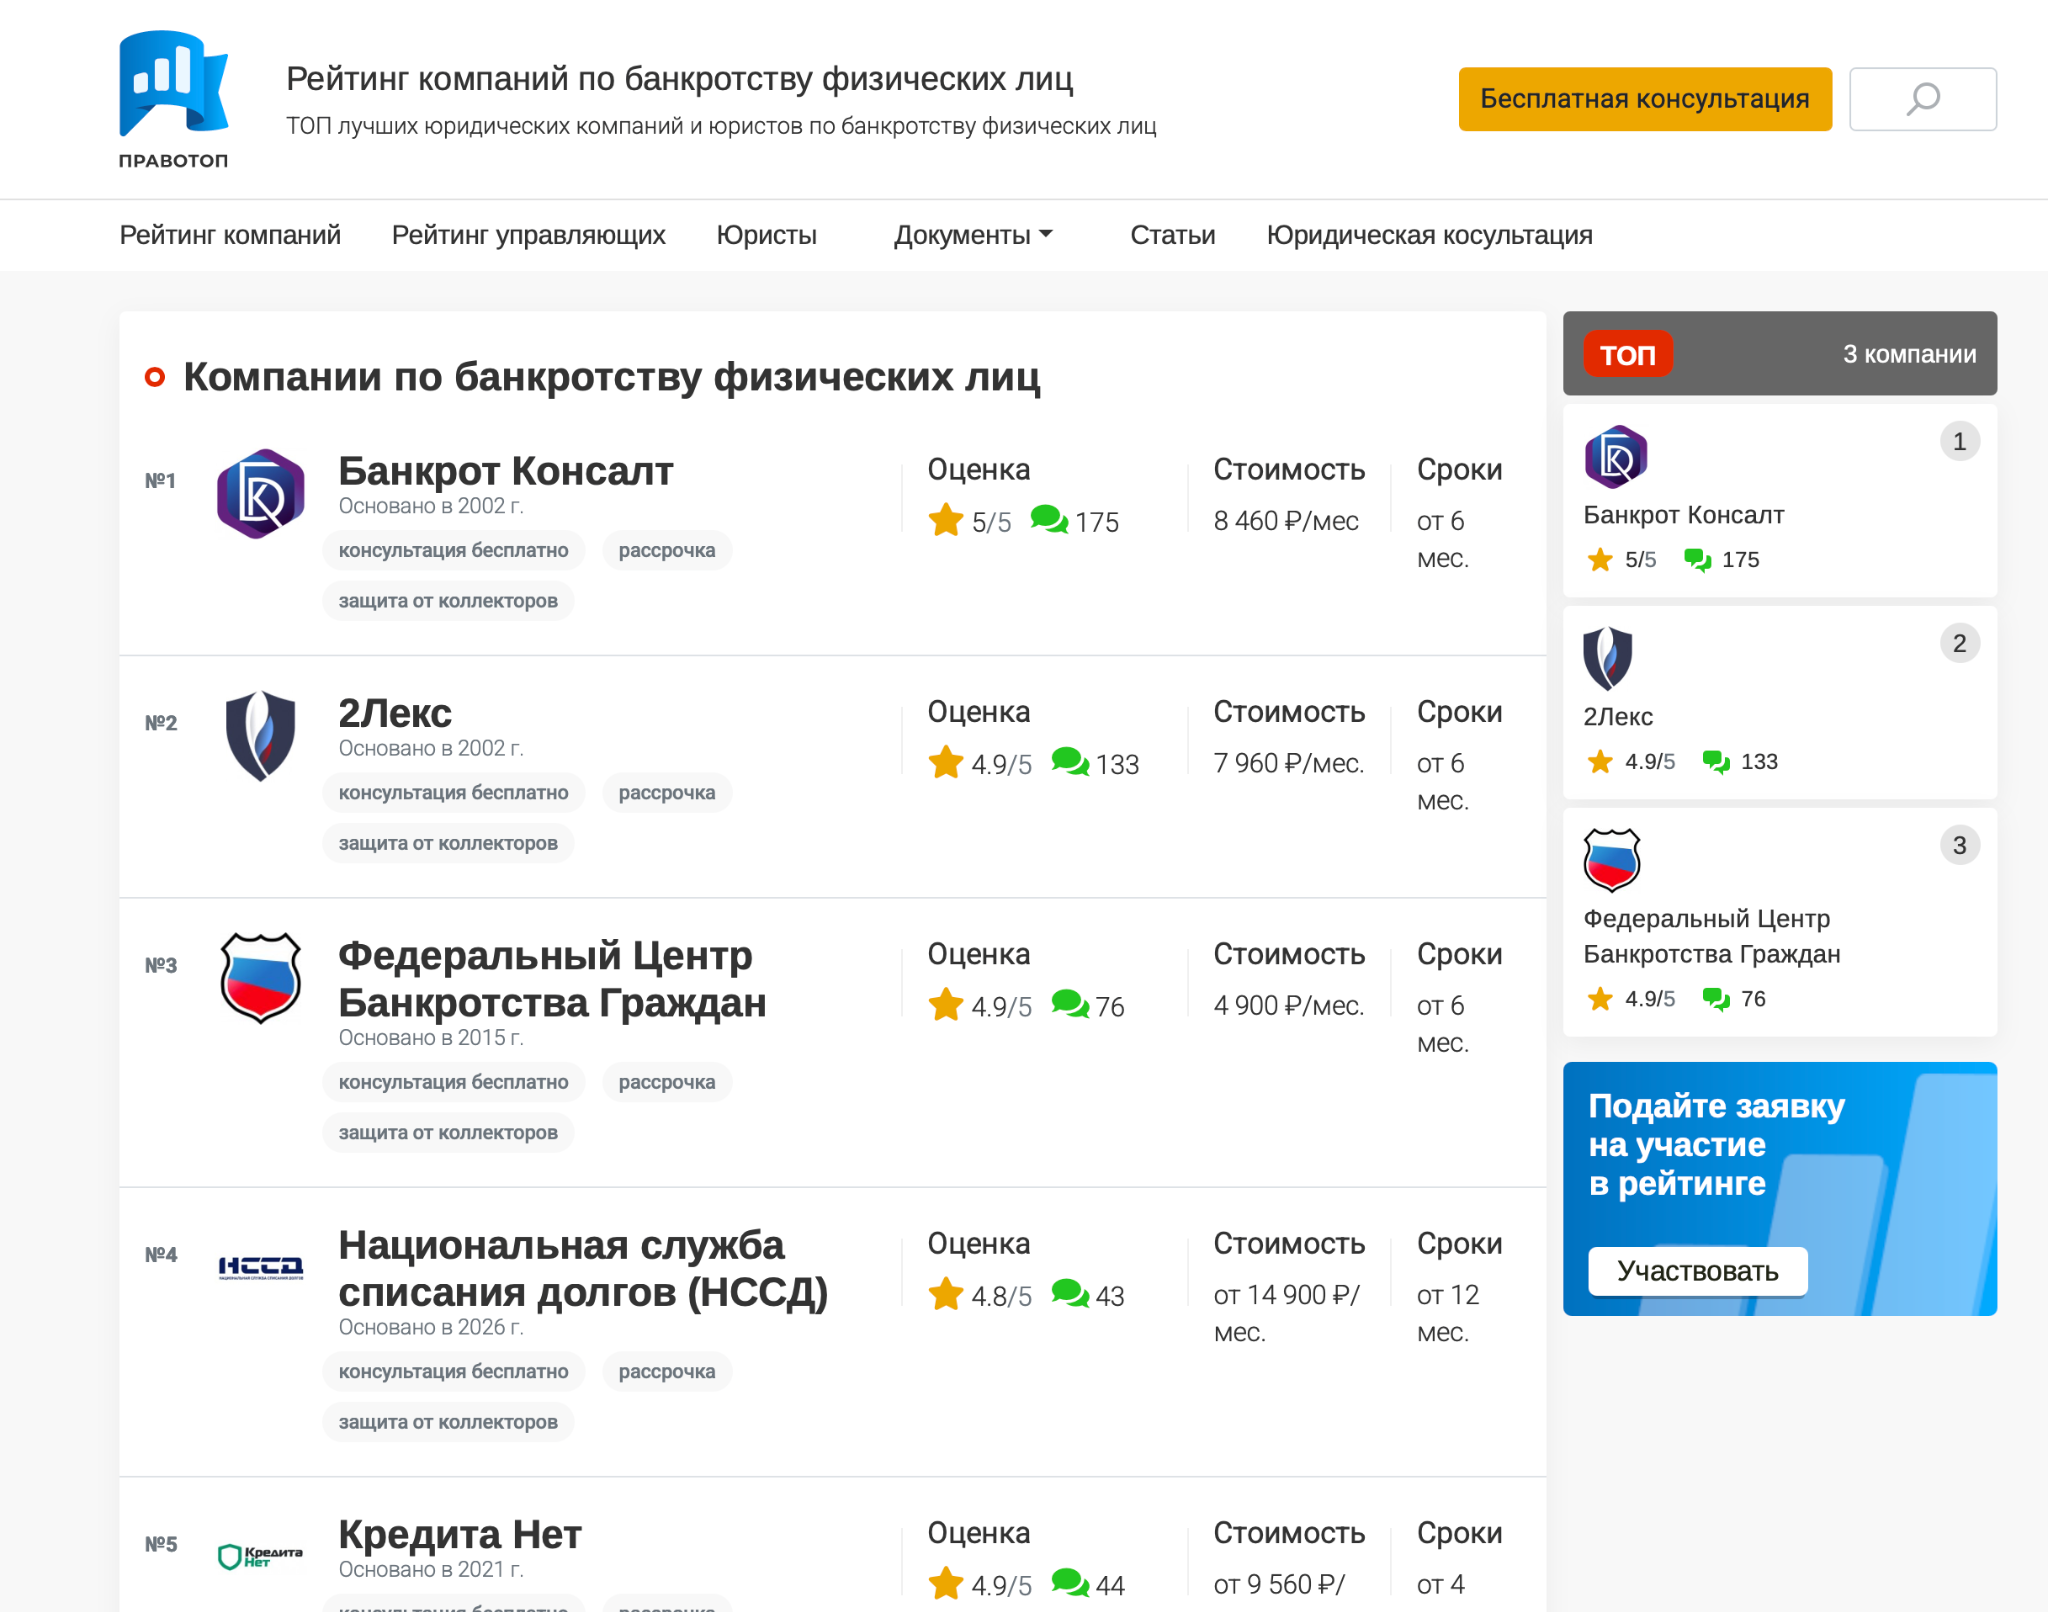Viewport: 2048px width, 1612px height.
Task: Click the Кредита Нет company logo
Action: tap(261, 1556)
